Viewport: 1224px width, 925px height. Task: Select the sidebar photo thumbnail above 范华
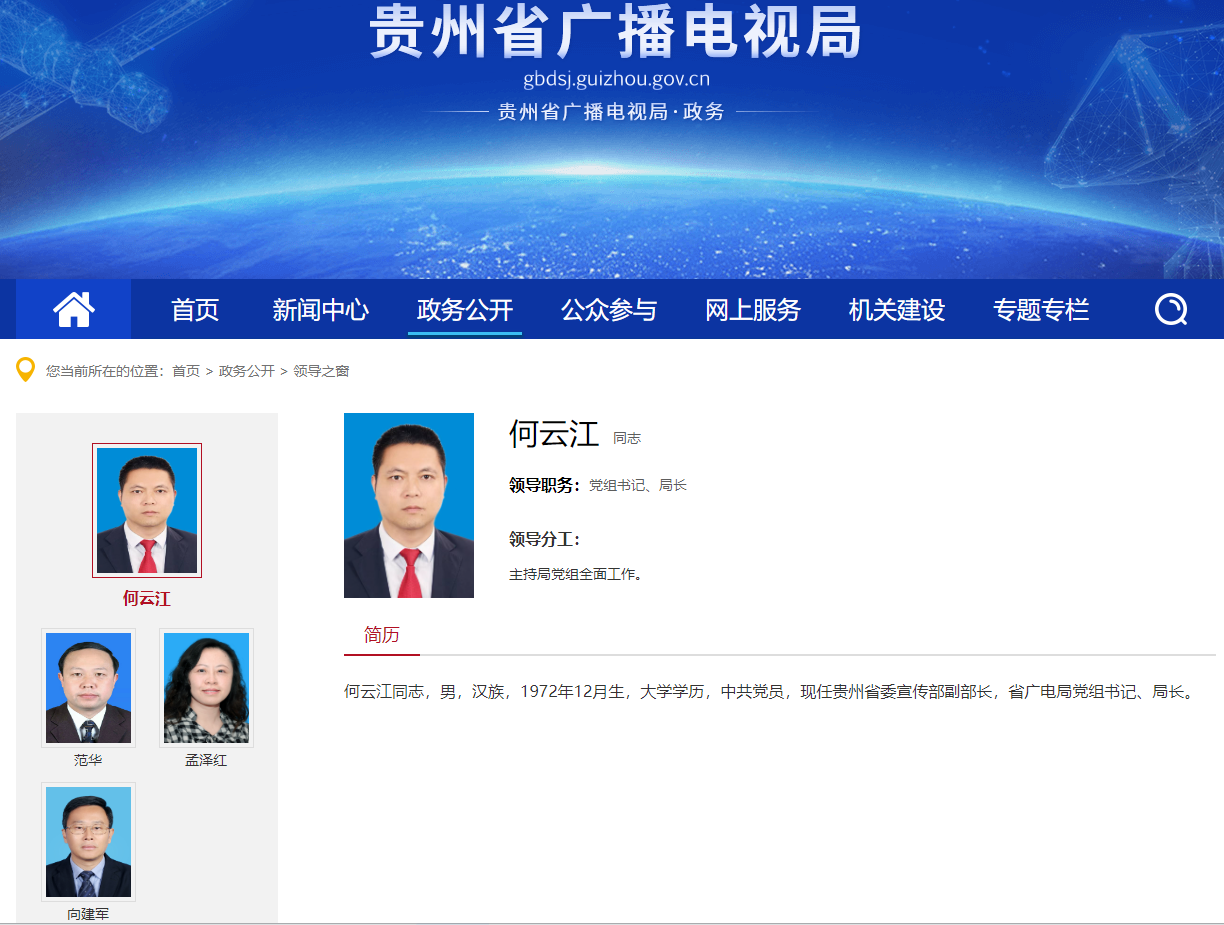click(x=88, y=688)
